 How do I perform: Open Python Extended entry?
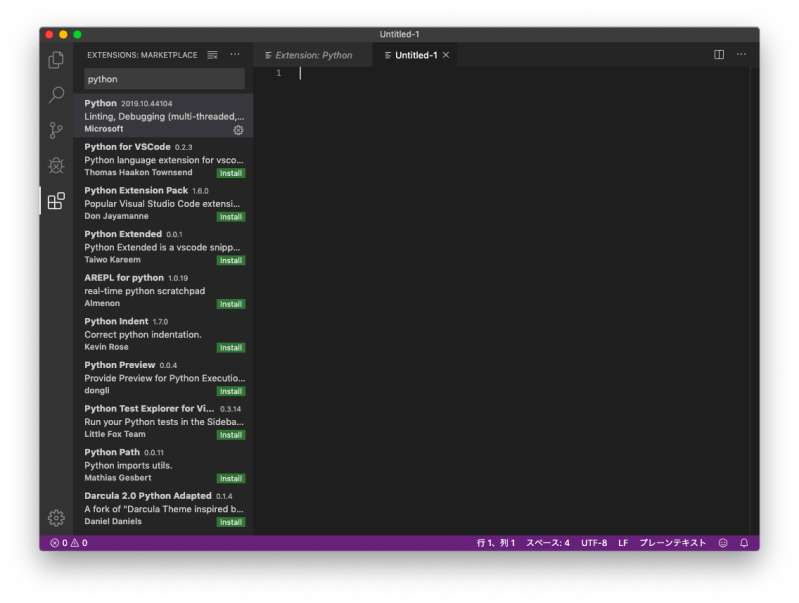pos(163,247)
